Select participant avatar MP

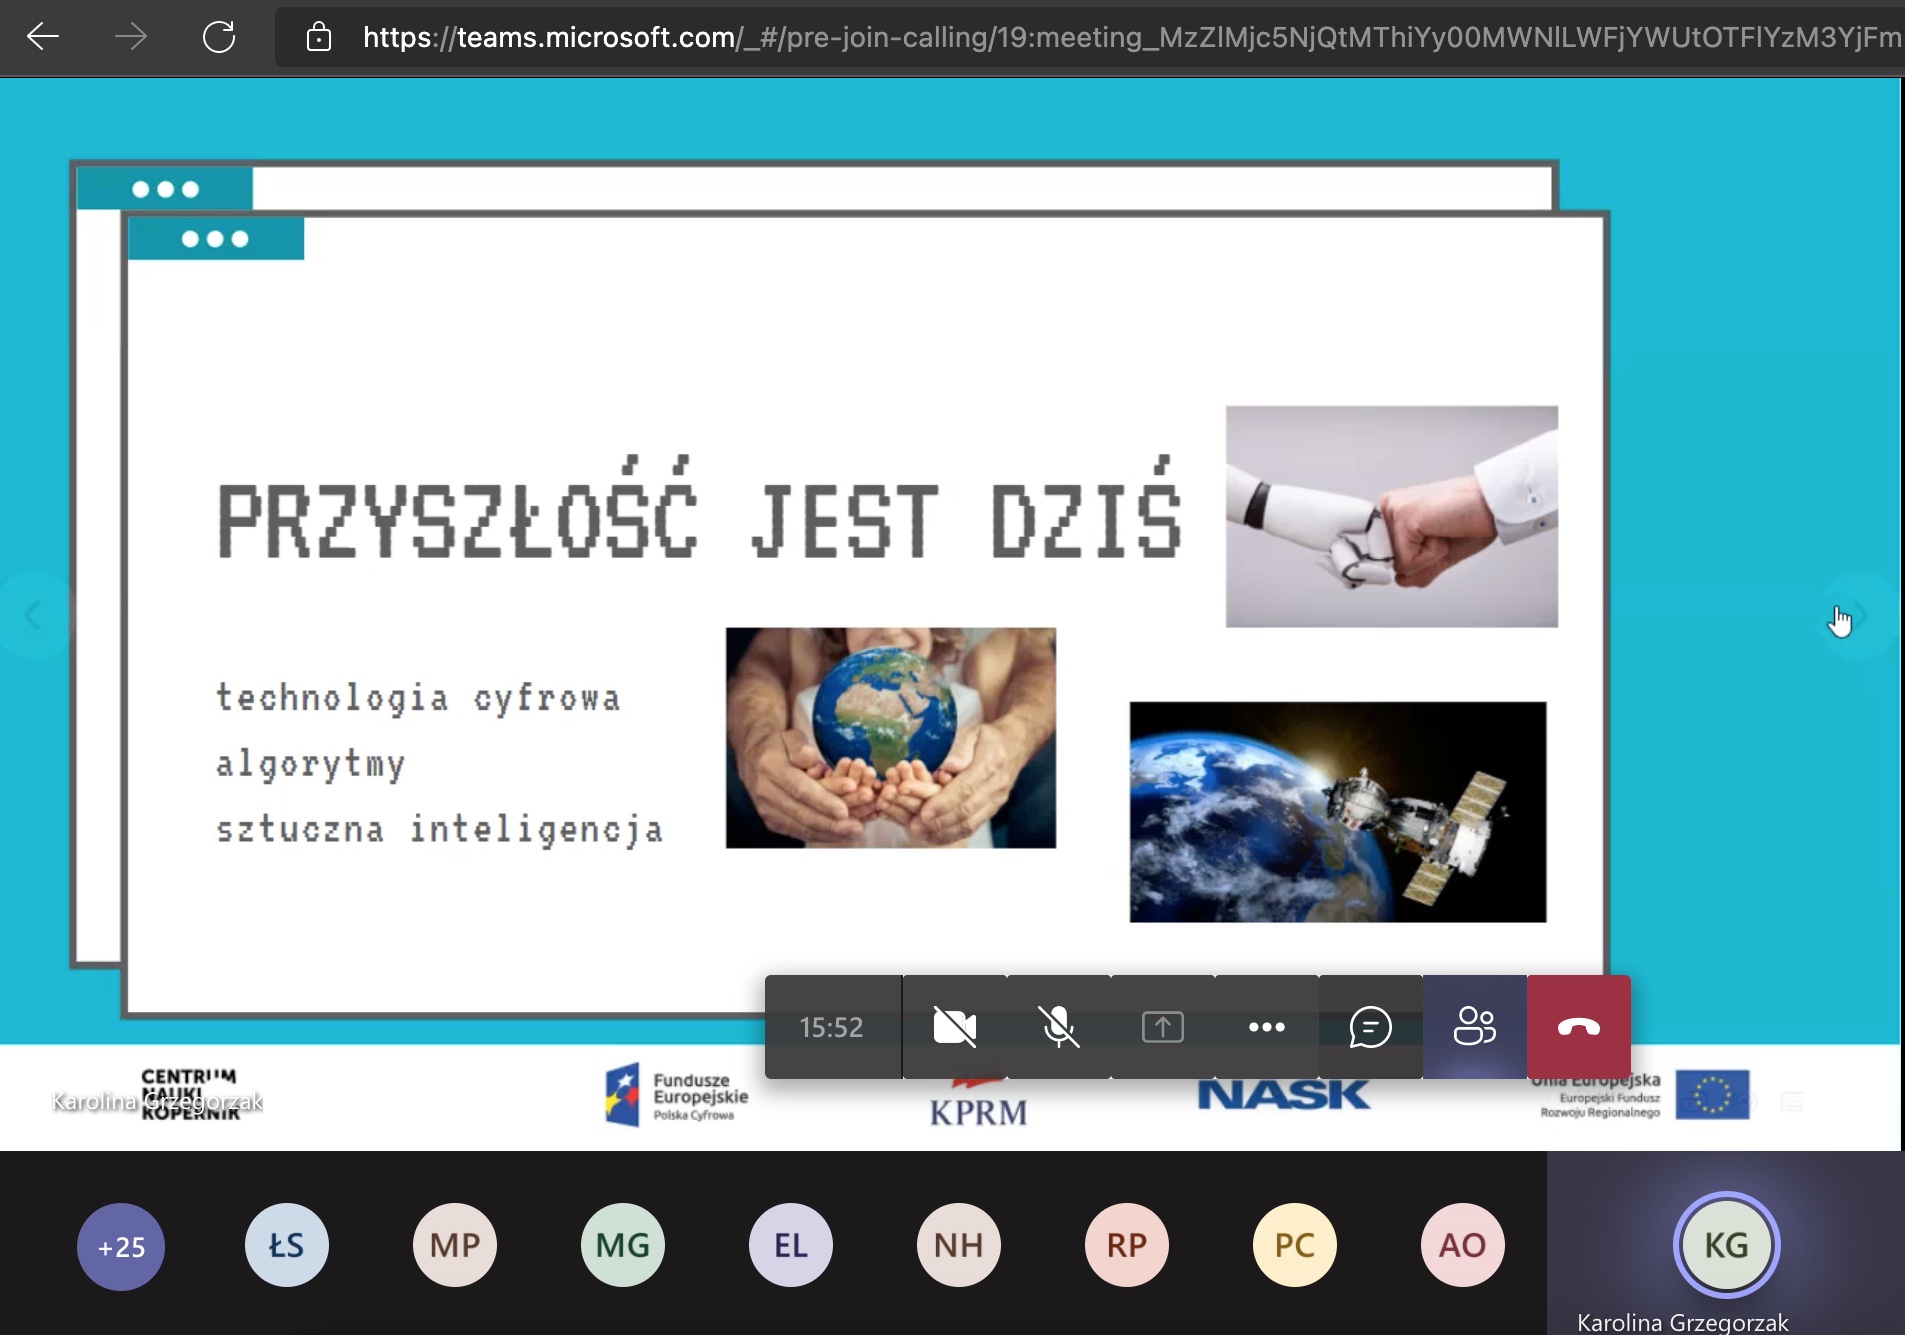[455, 1245]
